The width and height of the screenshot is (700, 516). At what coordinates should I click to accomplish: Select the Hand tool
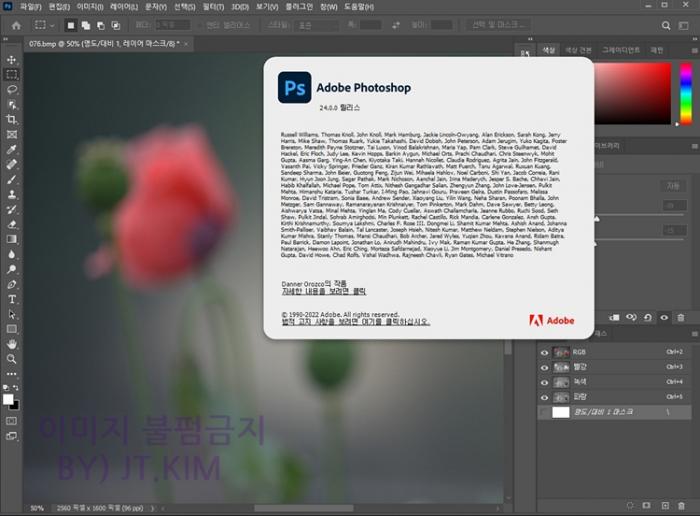(x=12, y=344)
